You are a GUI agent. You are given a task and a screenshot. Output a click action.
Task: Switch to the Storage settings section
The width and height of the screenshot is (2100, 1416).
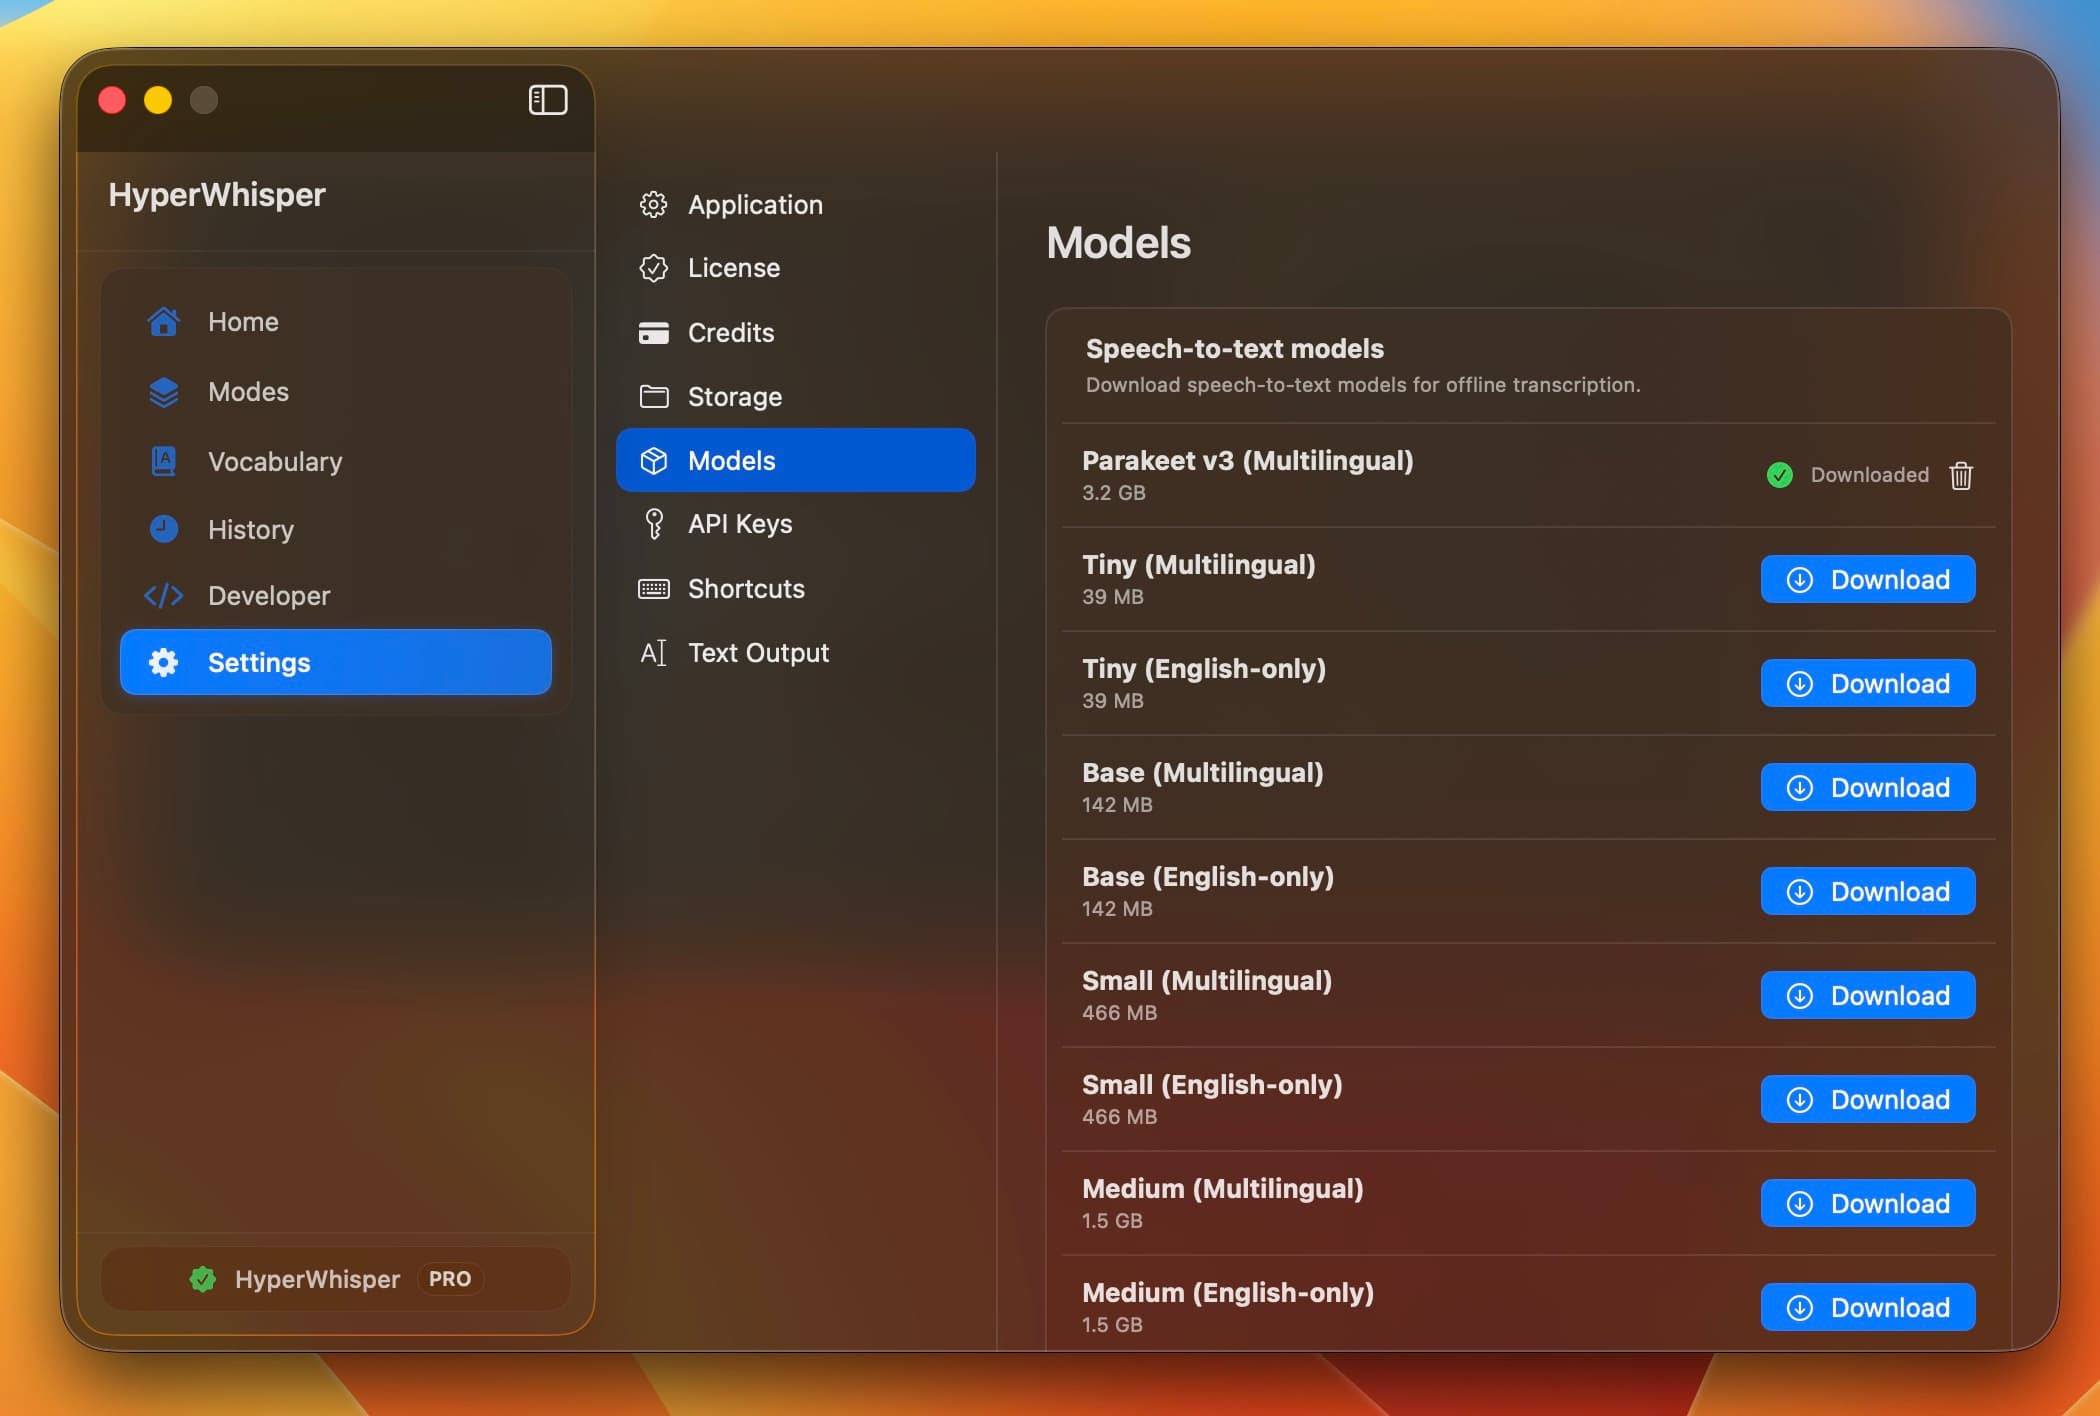point(734,397)
